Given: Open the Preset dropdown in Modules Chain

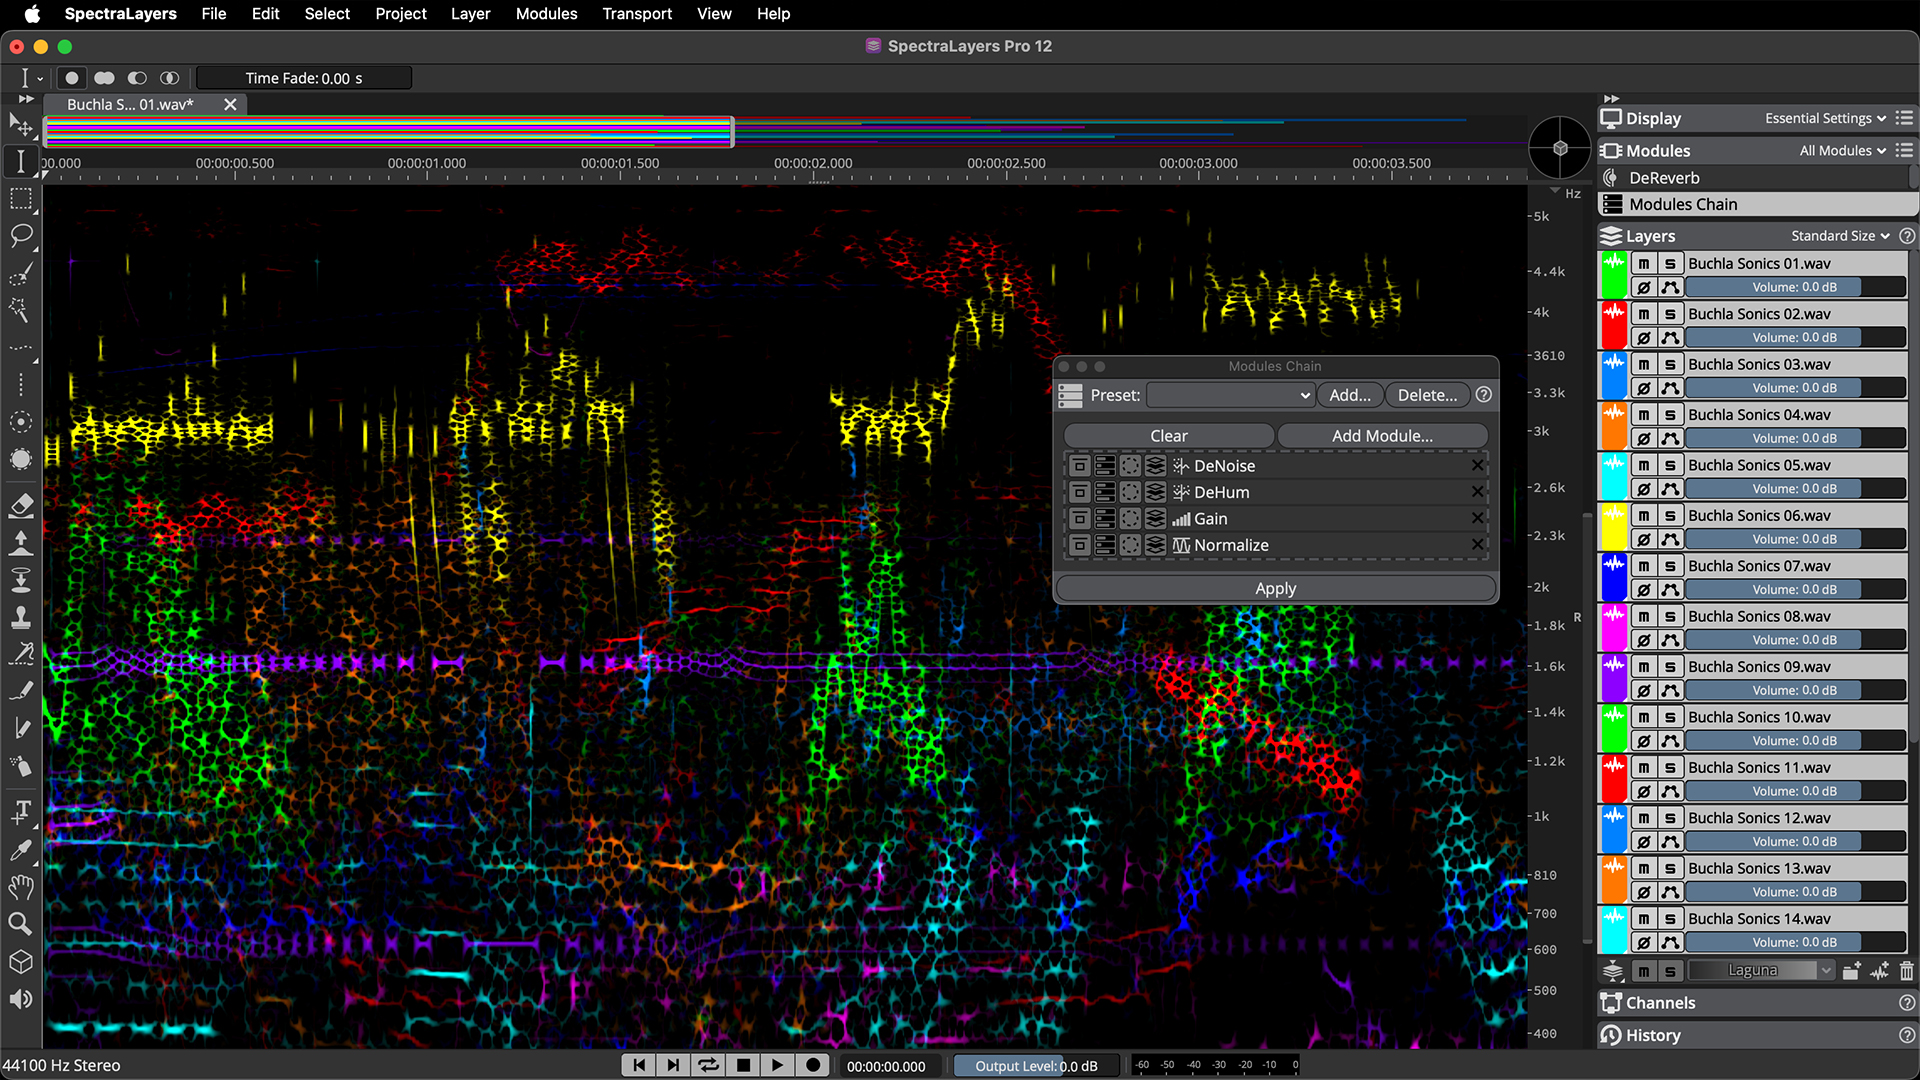Looking at the screenshot, I should tap(1230, 395).
